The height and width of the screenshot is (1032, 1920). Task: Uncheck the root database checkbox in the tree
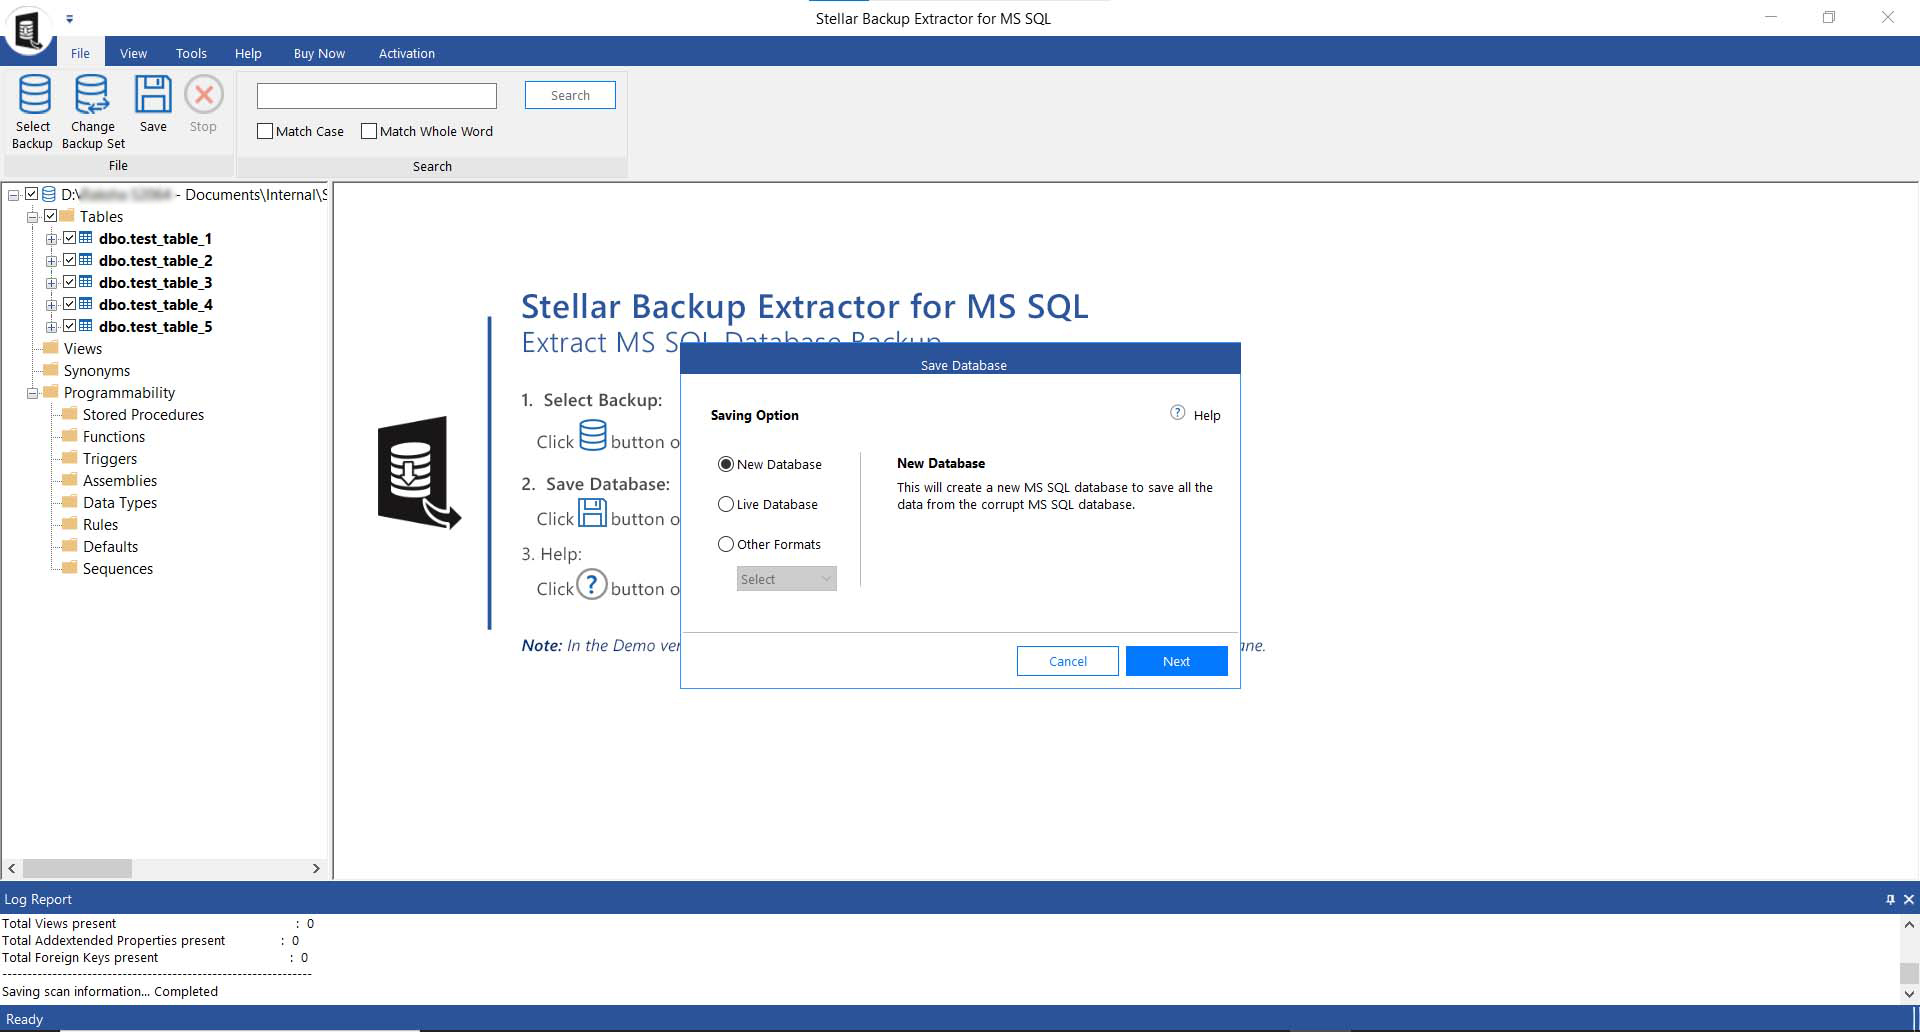pos(31,194)
